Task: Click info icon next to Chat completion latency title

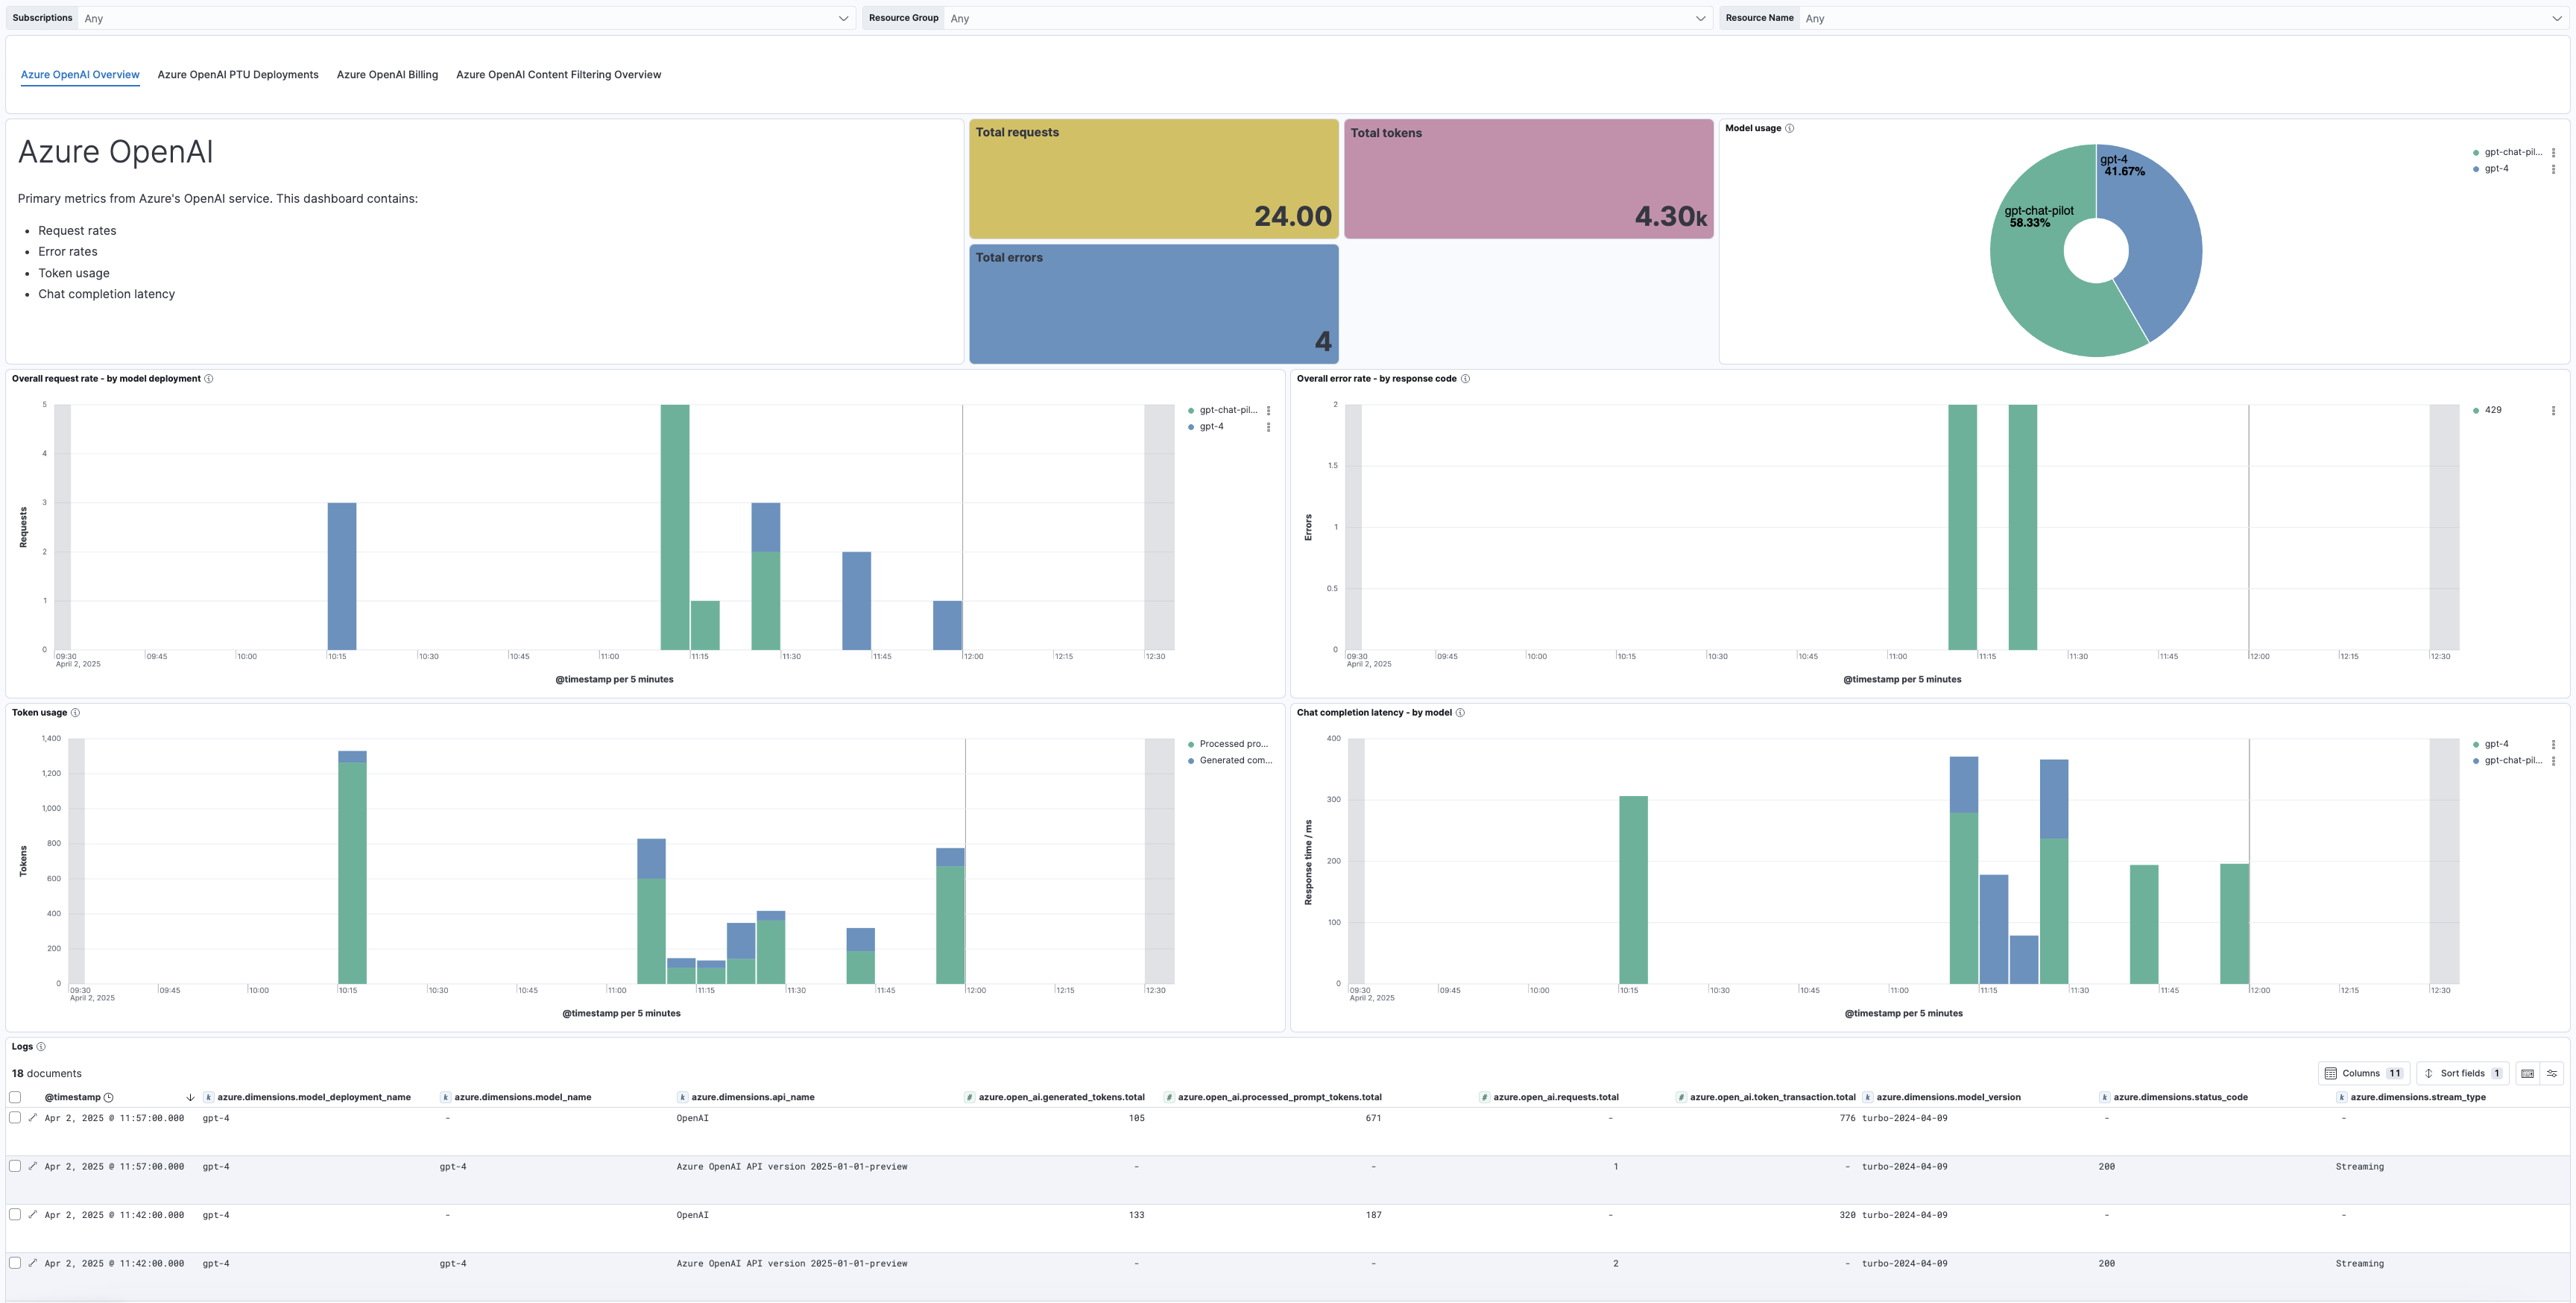Action: pos(1460,712)
